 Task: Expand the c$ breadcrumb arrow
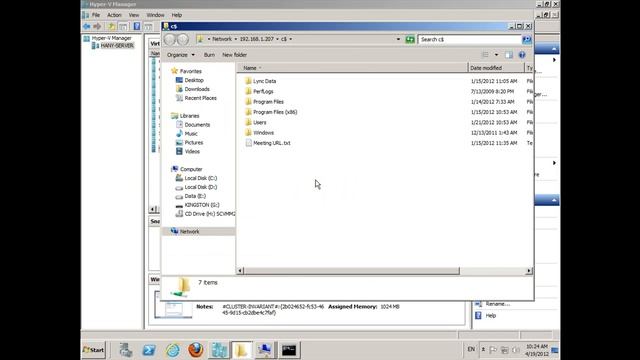click(x=291, y=39)
